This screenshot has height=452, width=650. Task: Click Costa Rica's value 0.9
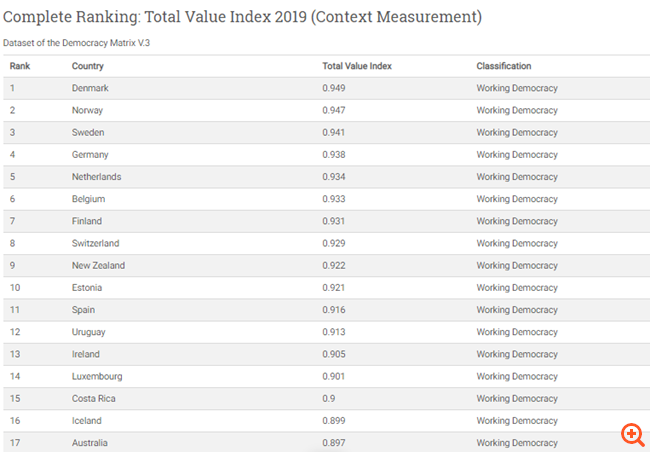[329, 398]
